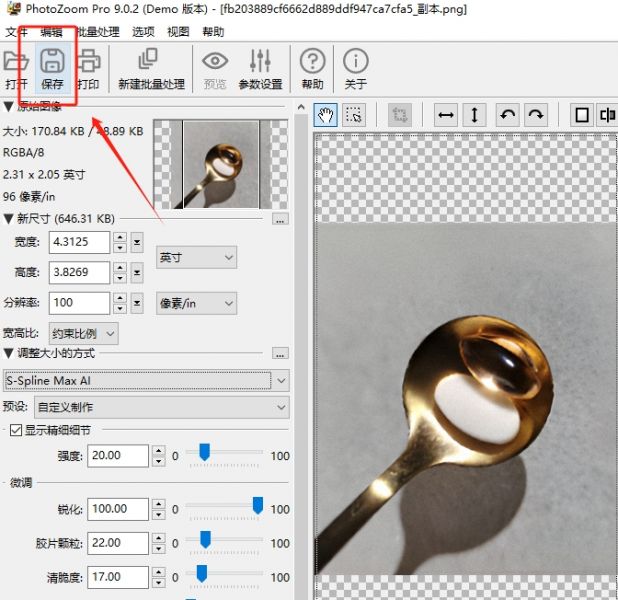Collapse the 新尺寸 section
Viewport: 618px width, 600px height.
tap(8, 219)
